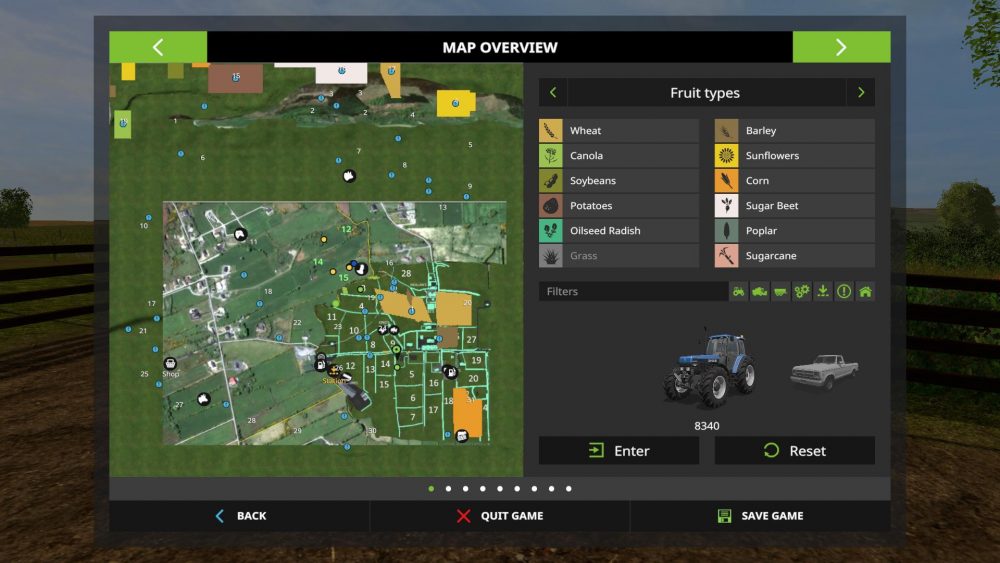Viewport: 1000px width, 563px height.
Task: Click the Wheat crop icon swatch
Action: 550,131
